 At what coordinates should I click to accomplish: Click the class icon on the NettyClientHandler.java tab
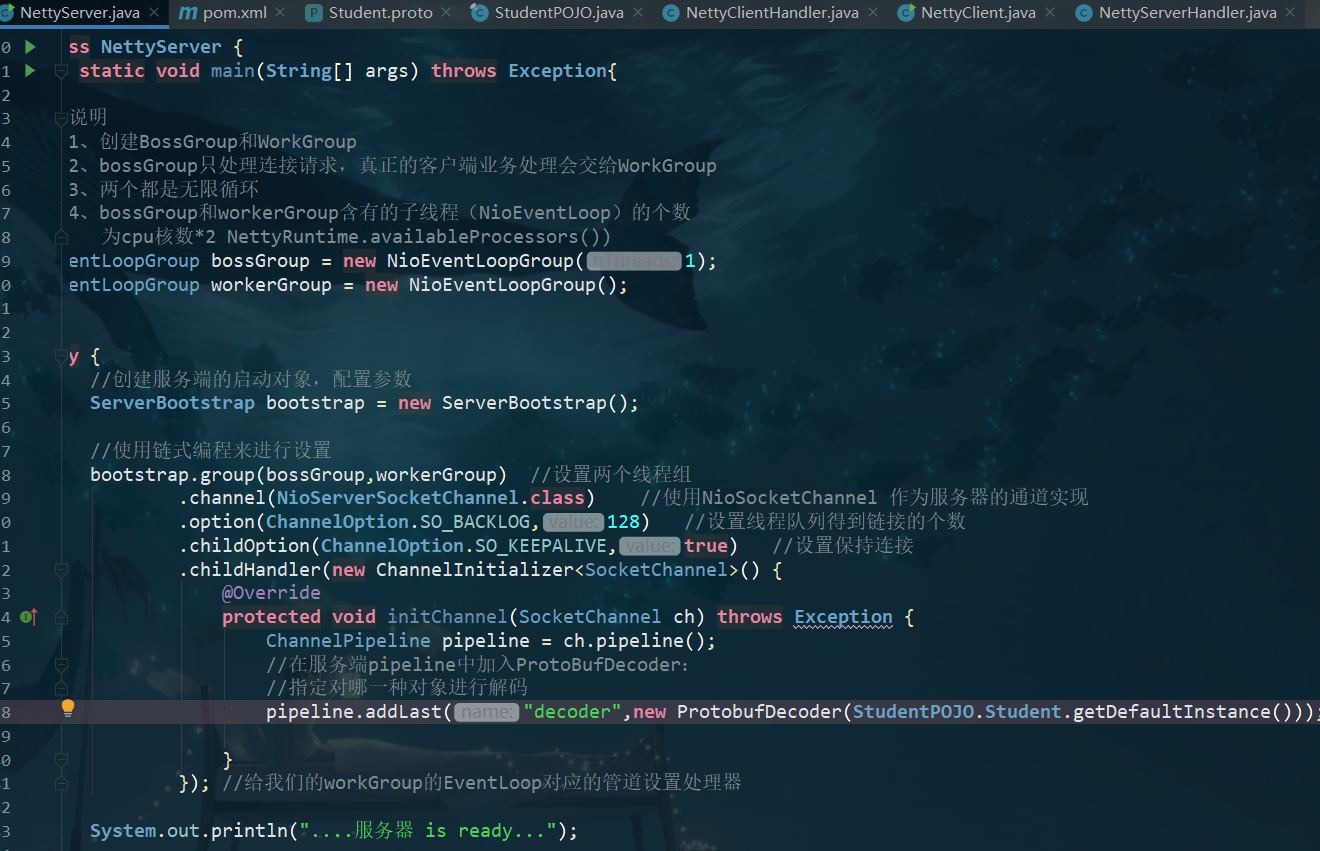[x=670, y=13]
